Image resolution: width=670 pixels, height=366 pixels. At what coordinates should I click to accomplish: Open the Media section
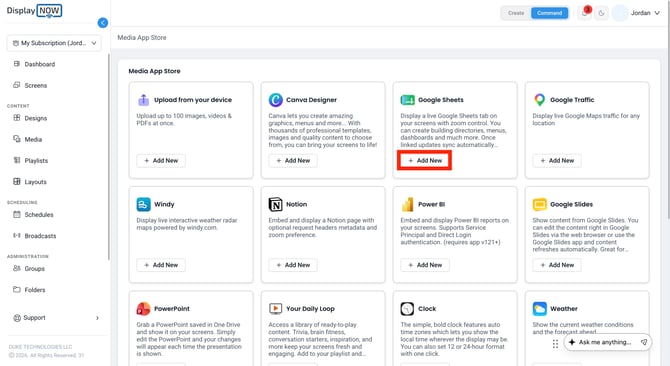pyautogui.click(x=33, y=139)
